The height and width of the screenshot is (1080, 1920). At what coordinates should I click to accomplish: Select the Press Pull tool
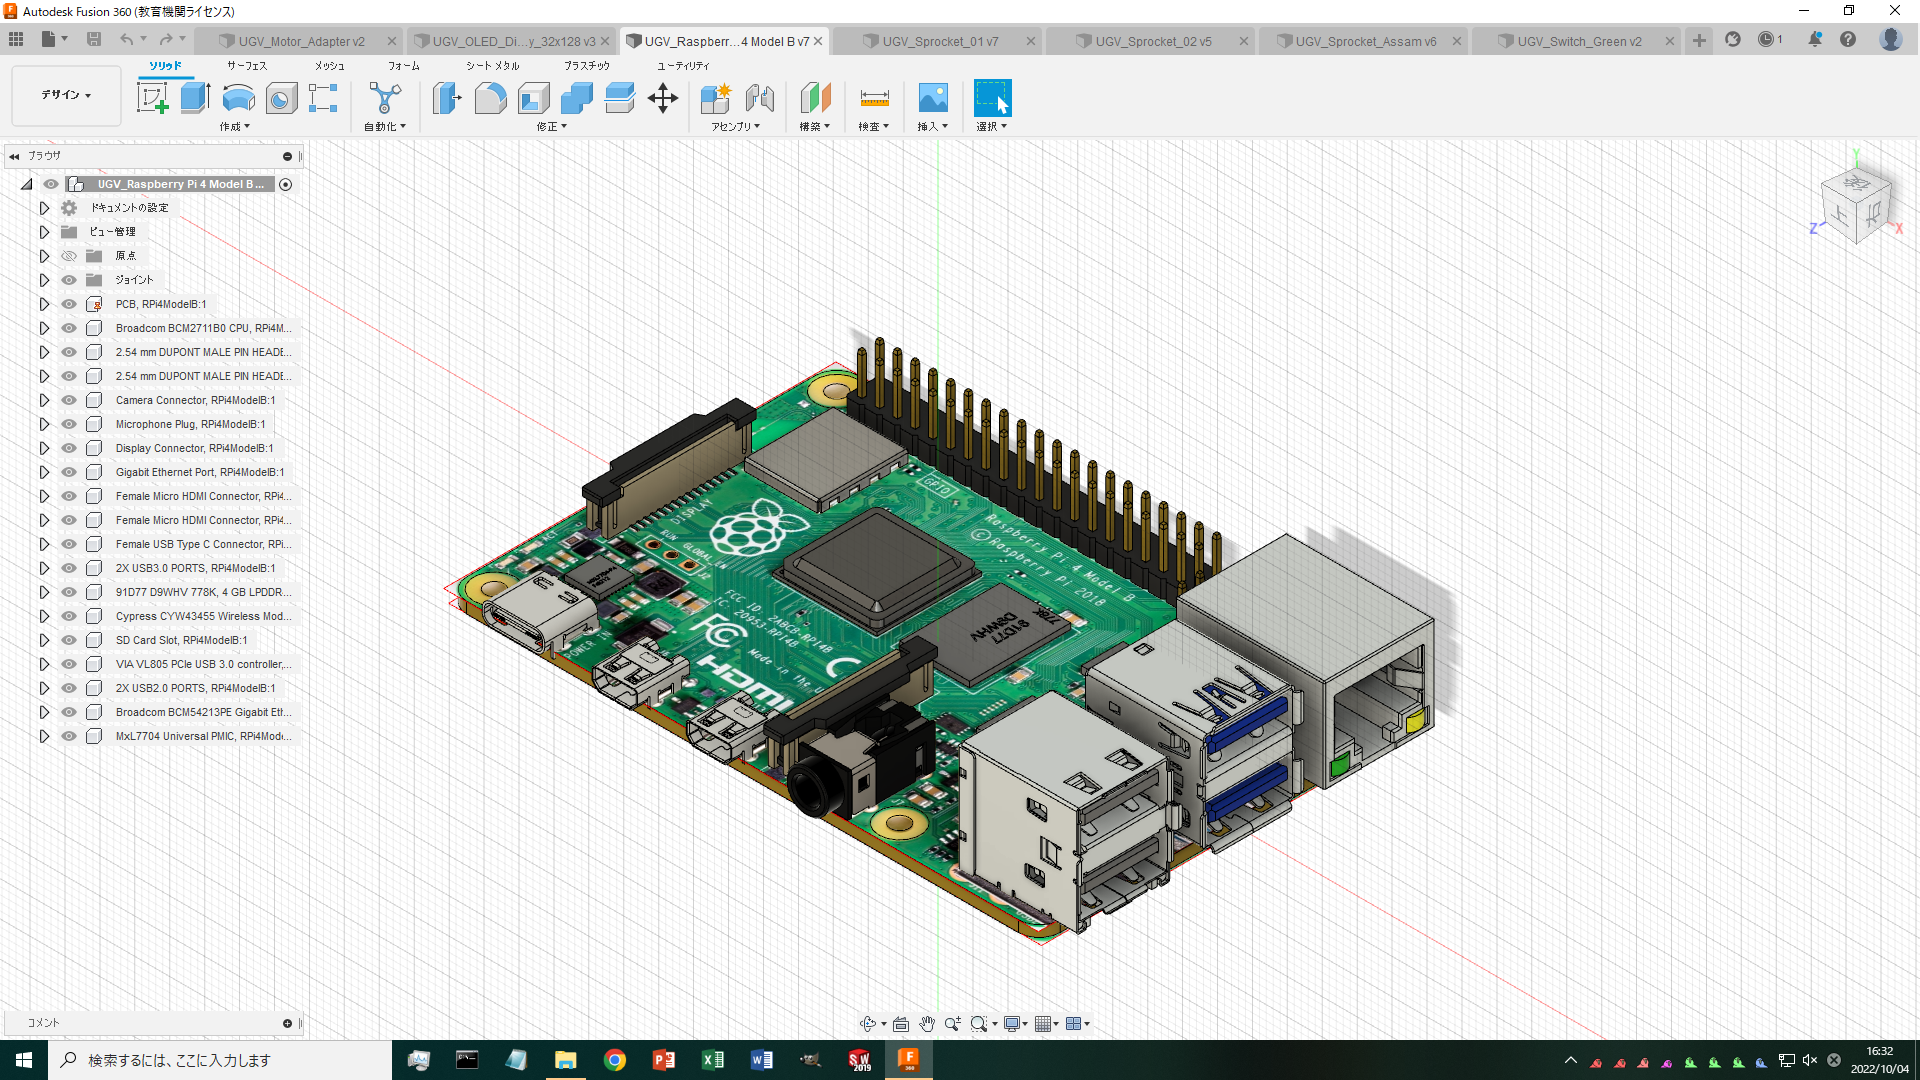pos(447,98)
